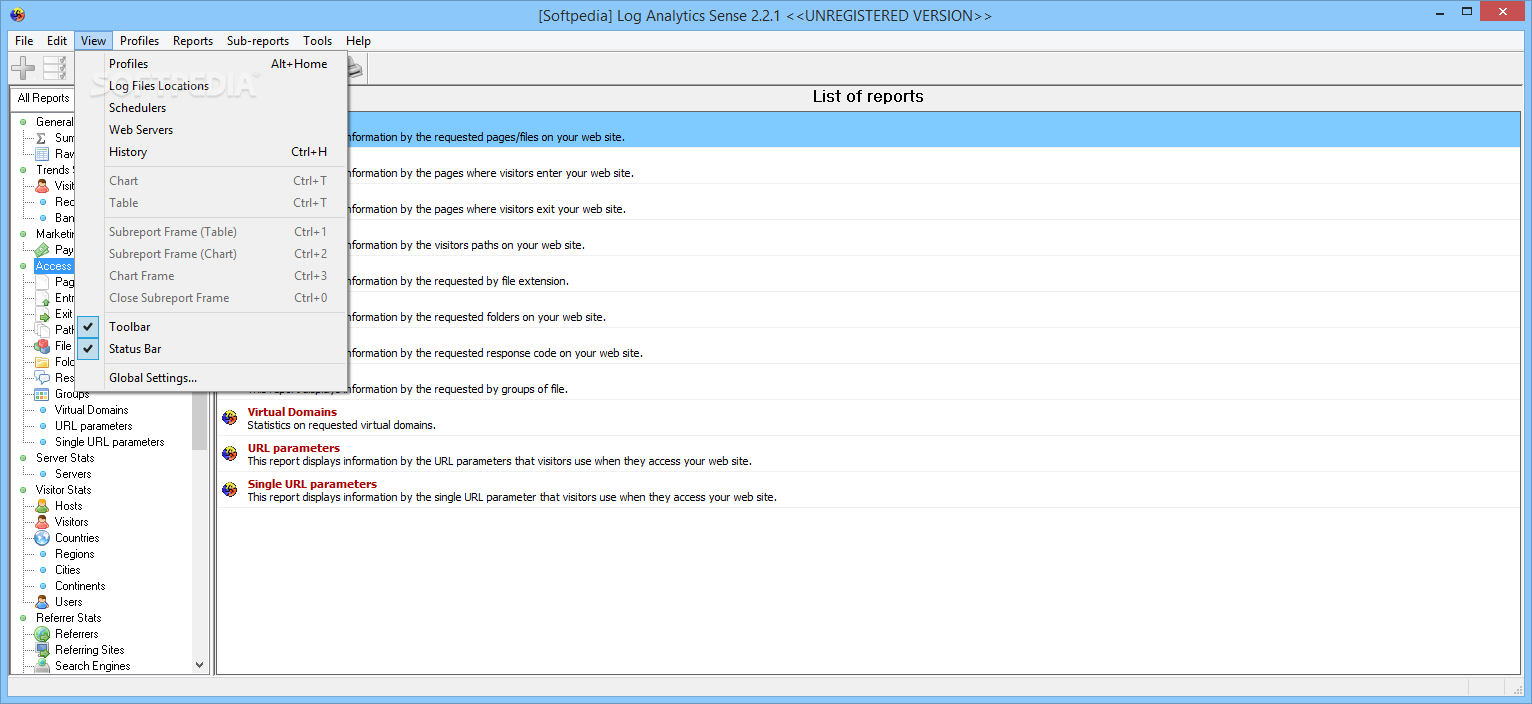This screenshot has height=704, width=1532.
Task: Click the tree scrollbar down arrow
Action: (x=199, y=665)
